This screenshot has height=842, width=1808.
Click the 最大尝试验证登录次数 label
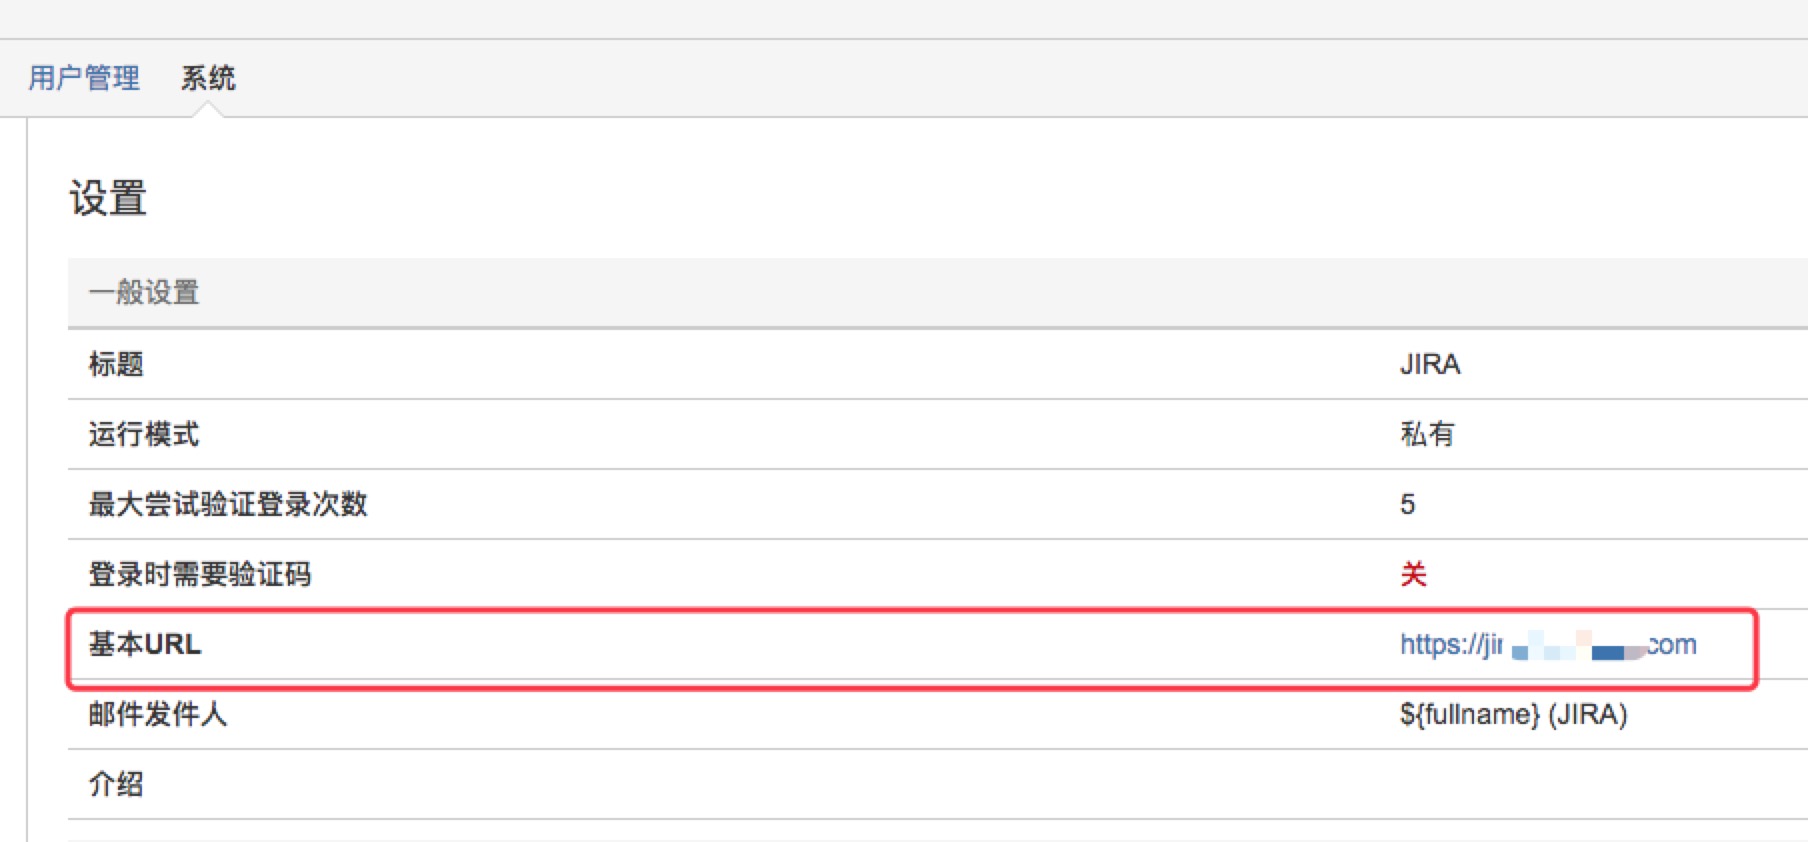point(228,504)
